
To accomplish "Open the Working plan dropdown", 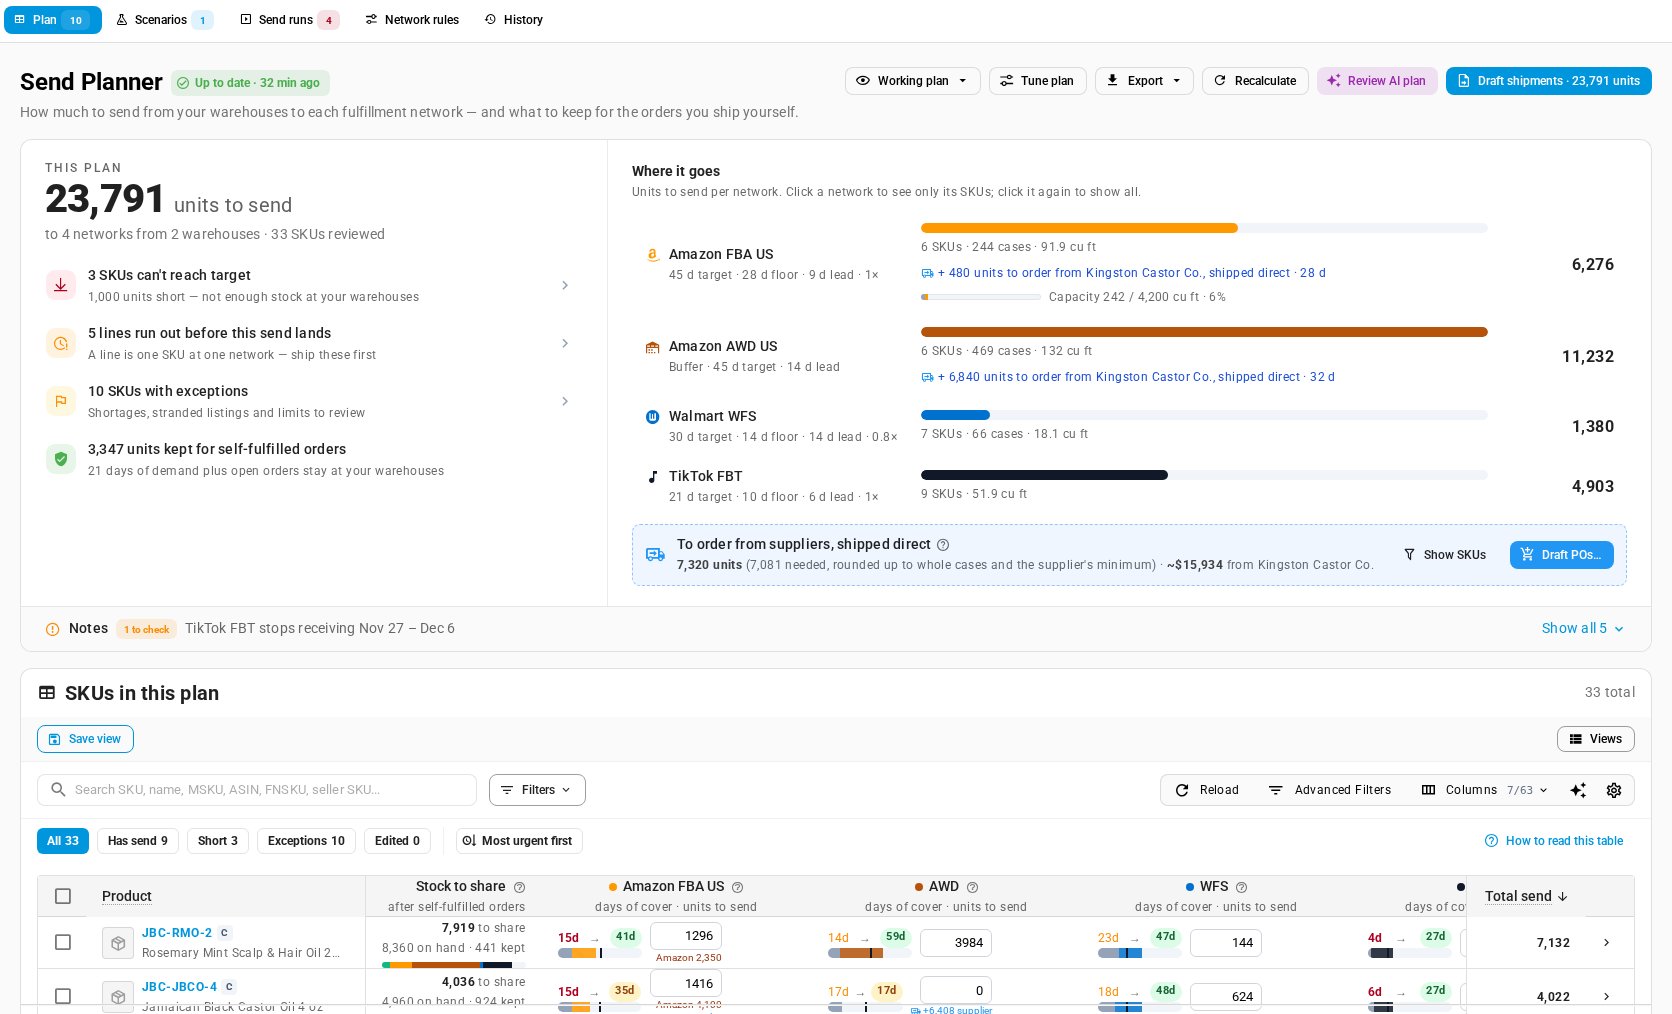I will pos(913,81).
